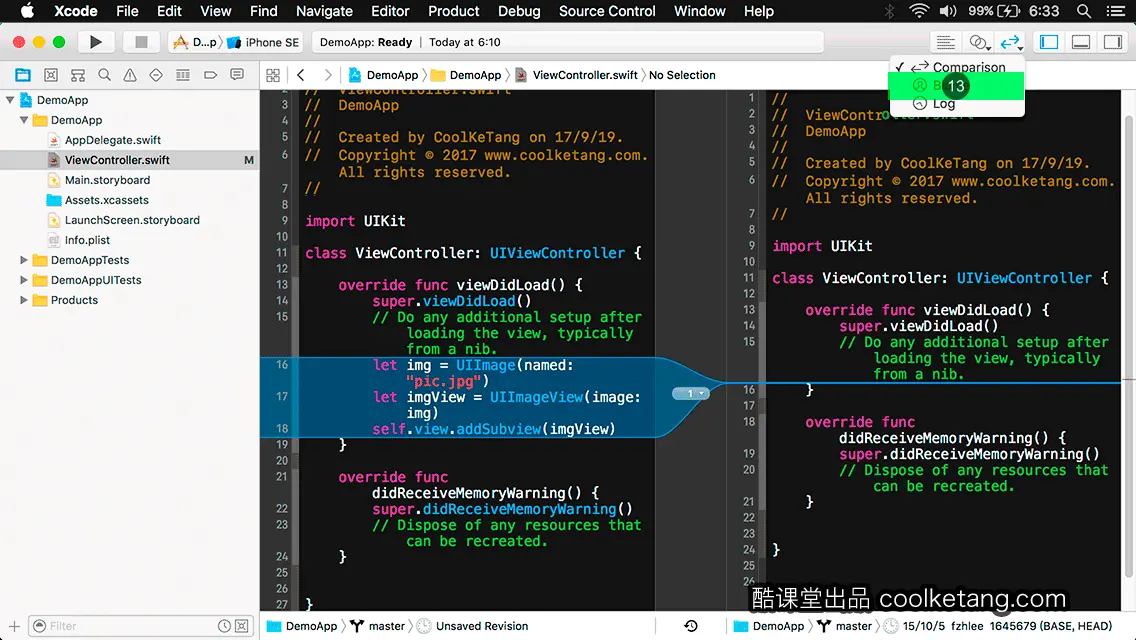Open the related items grid menu

click(273, 75)
